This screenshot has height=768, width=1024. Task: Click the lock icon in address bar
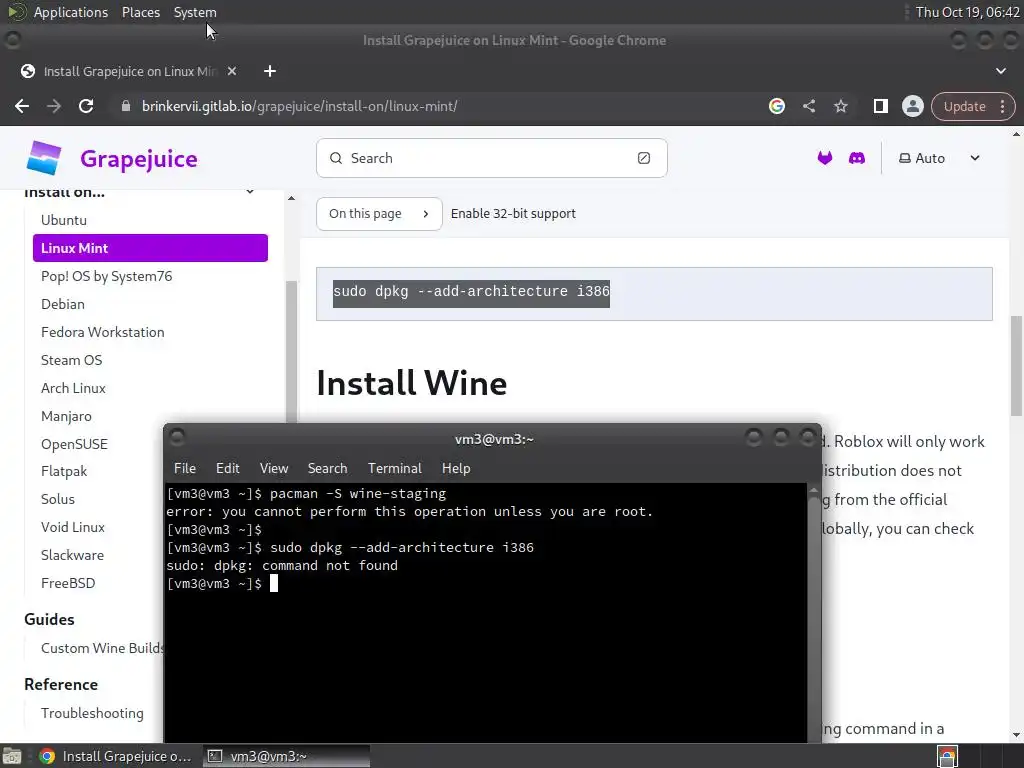[126, 106]
